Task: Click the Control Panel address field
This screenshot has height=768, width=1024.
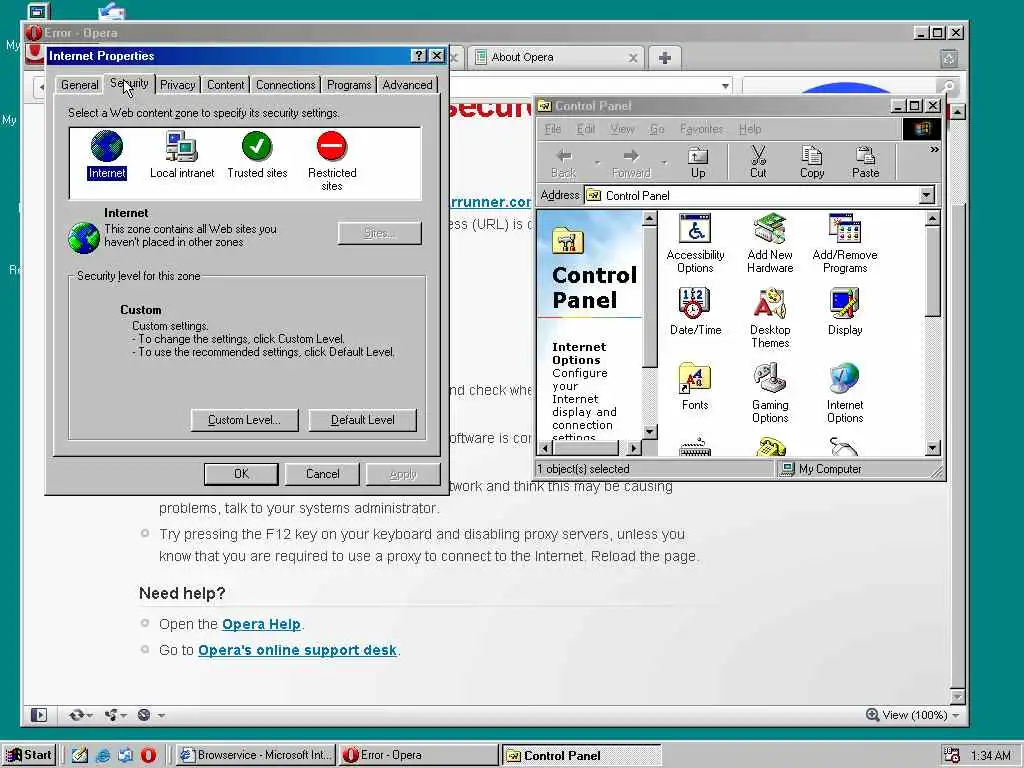Action: click(760, 195)
